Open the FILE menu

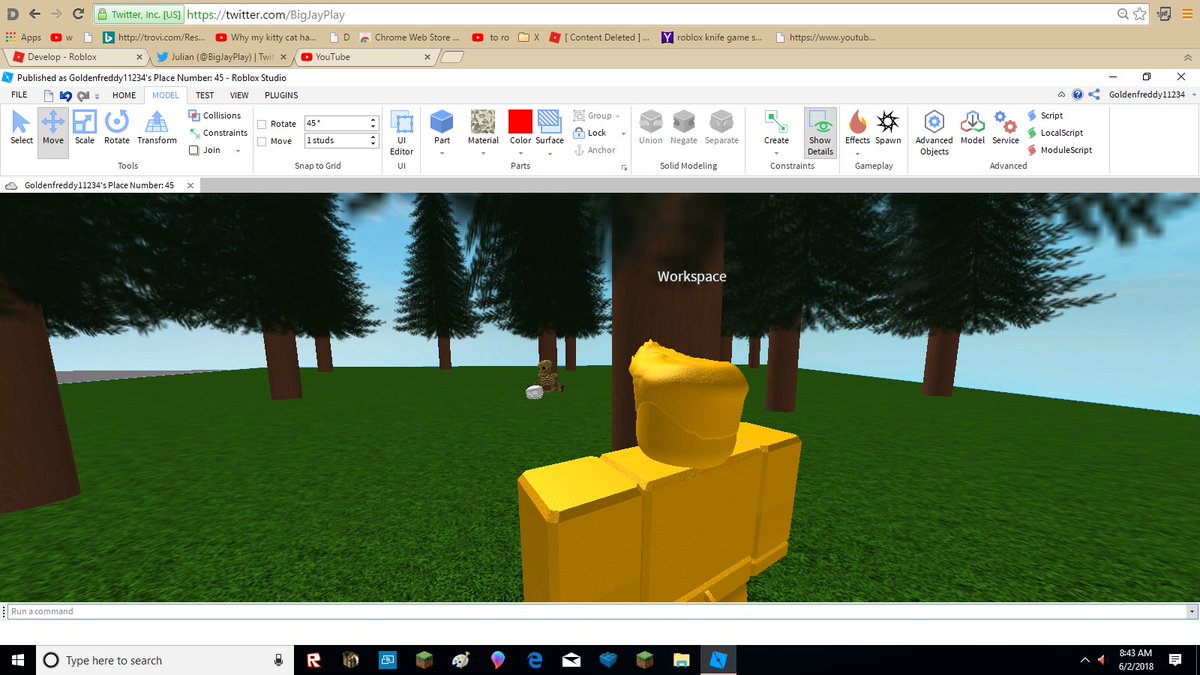pos(19,95)
